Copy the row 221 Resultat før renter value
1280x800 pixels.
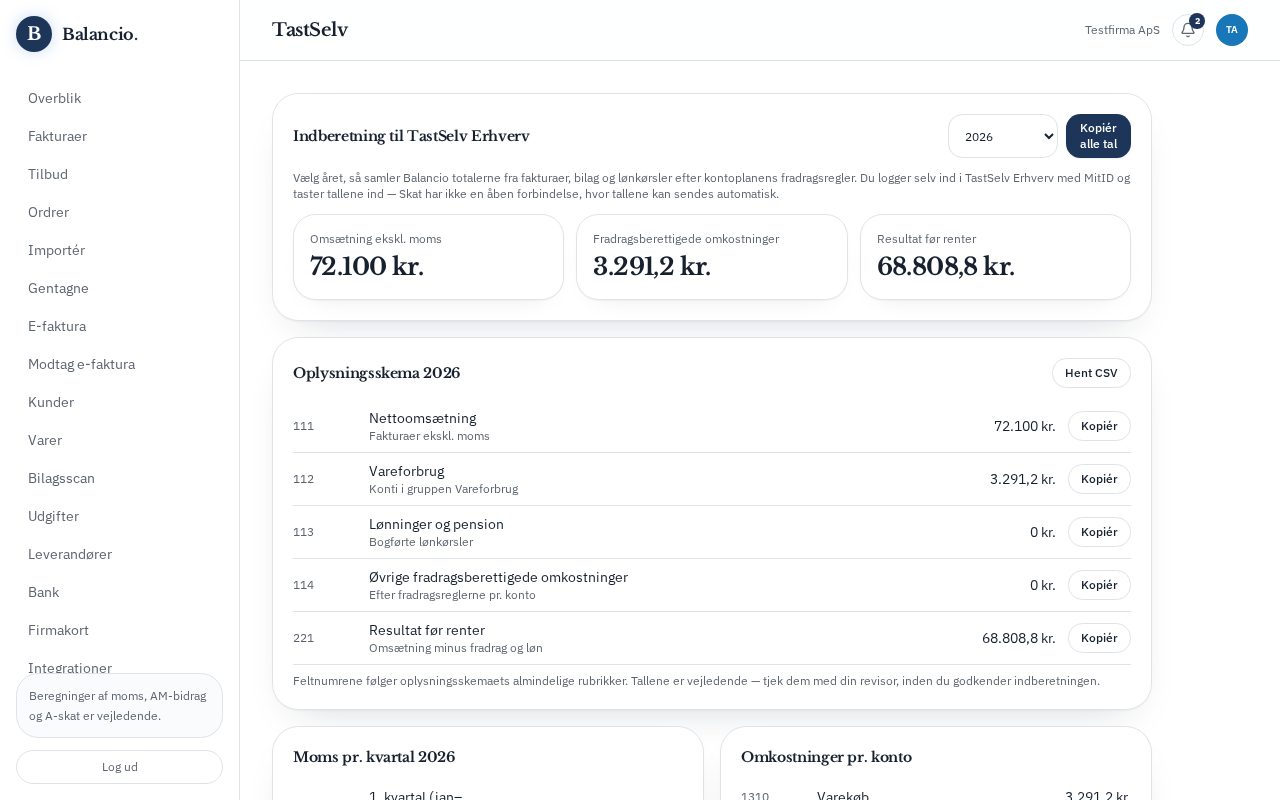[1099, 638]
